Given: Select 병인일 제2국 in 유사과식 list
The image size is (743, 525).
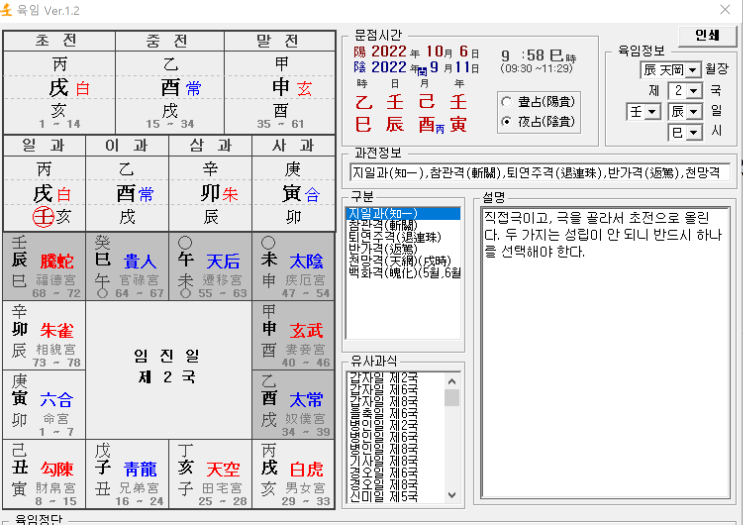Looking at the screenshot, I should coord(384,425).
